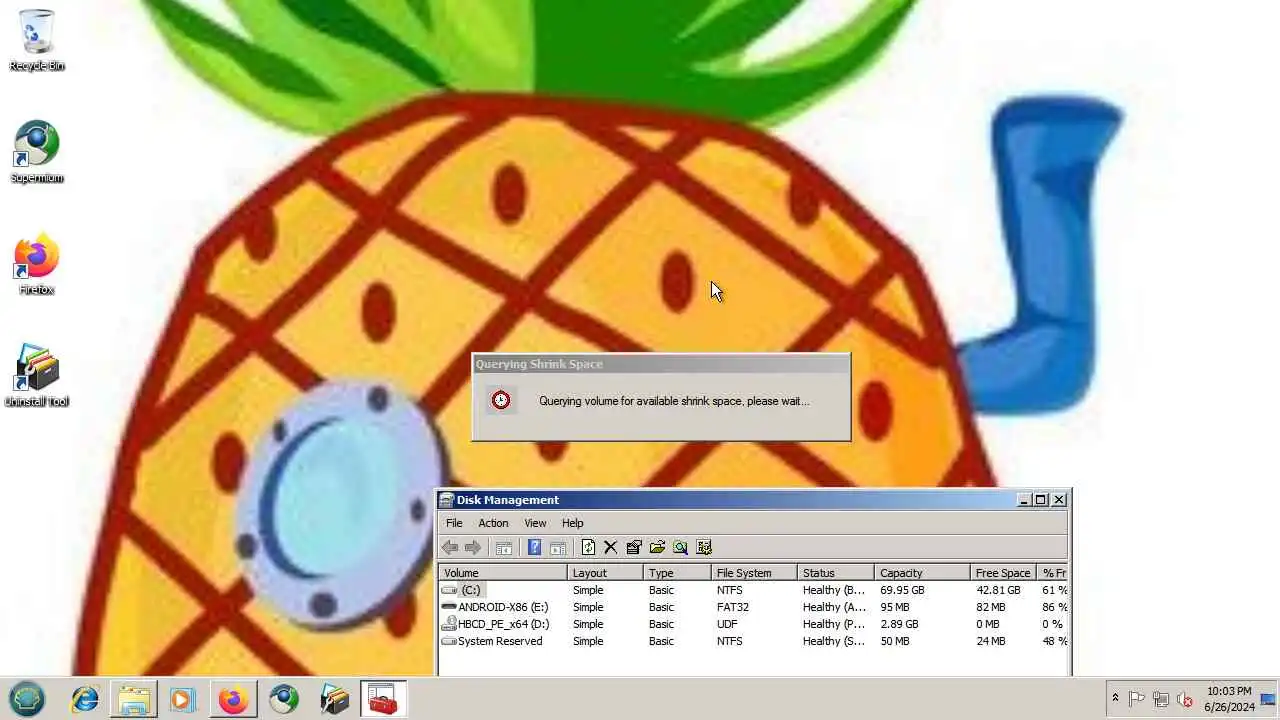Click the 42.81 GB free space cell
This screenshot has height=720, width=1280.
pyautogui.click(x=998, y=590)
